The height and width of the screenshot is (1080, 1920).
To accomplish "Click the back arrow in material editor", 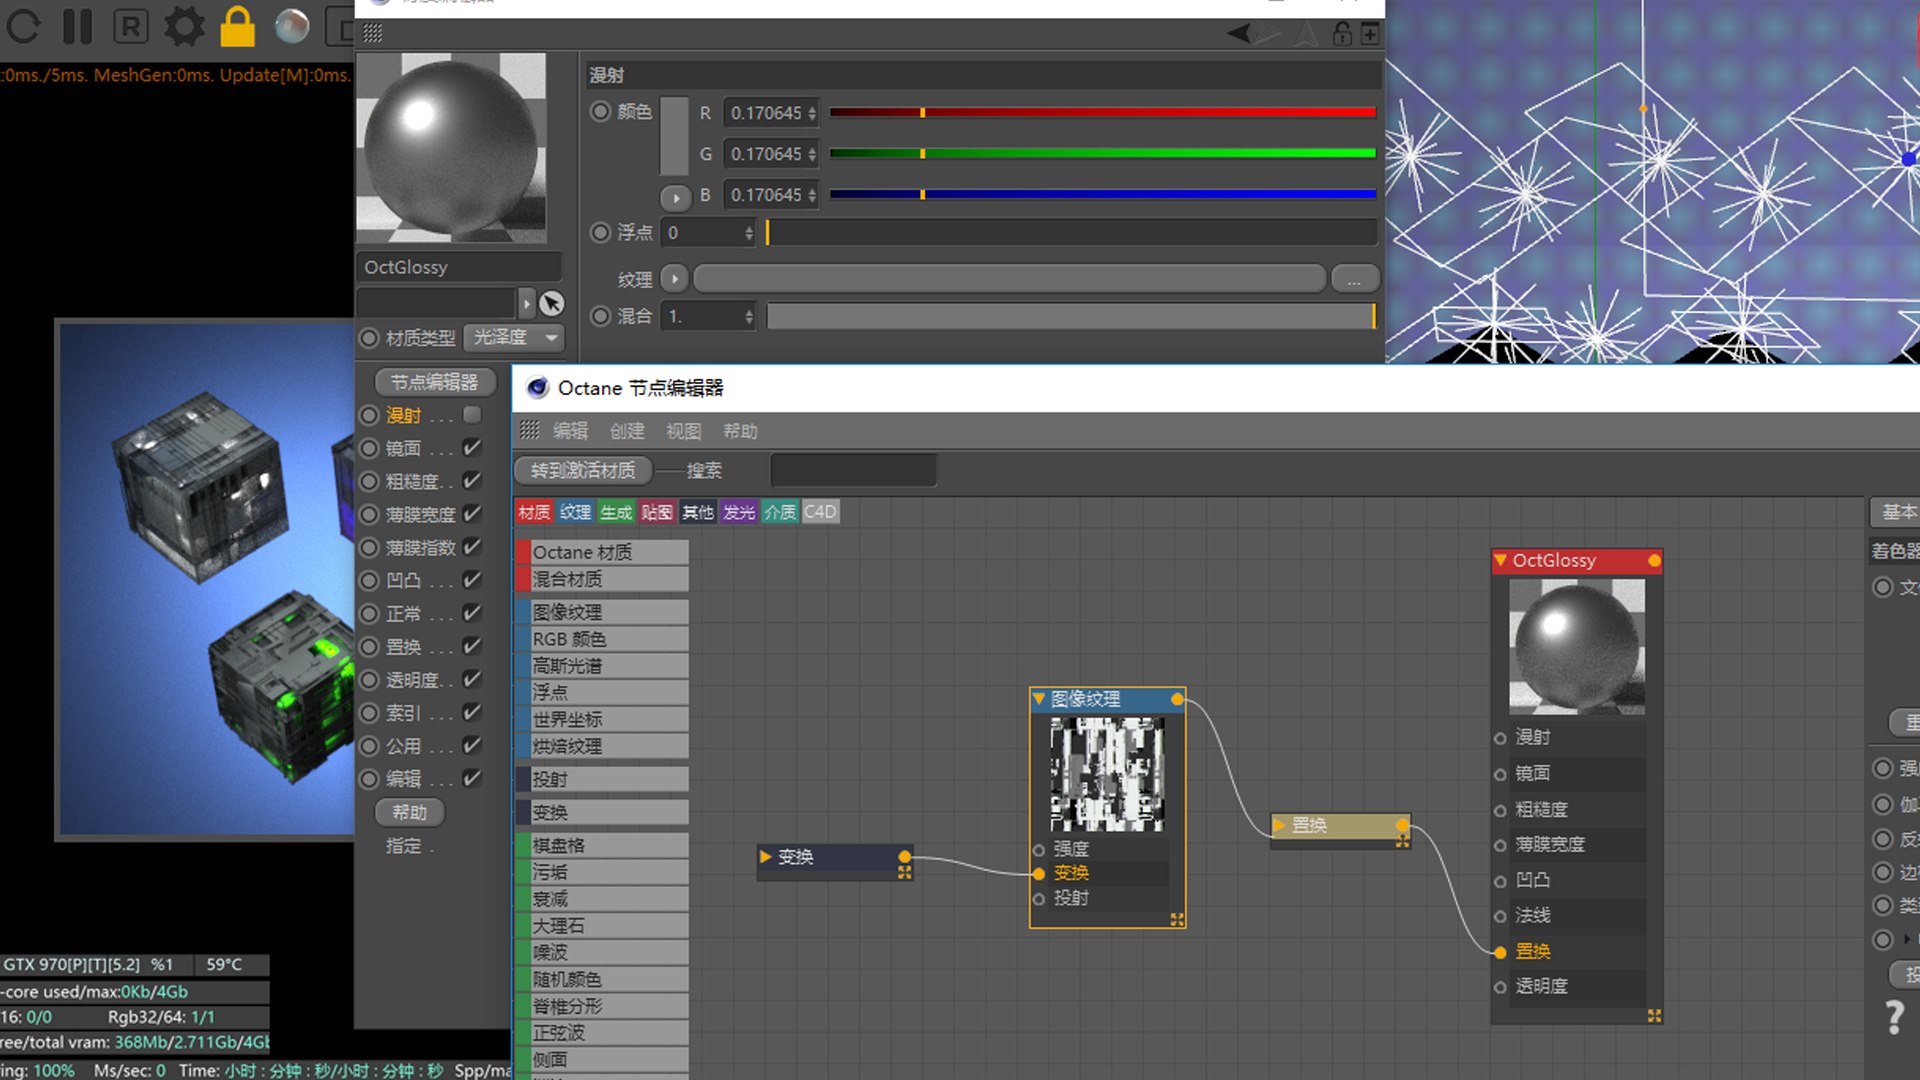I will coord(1240,34).
